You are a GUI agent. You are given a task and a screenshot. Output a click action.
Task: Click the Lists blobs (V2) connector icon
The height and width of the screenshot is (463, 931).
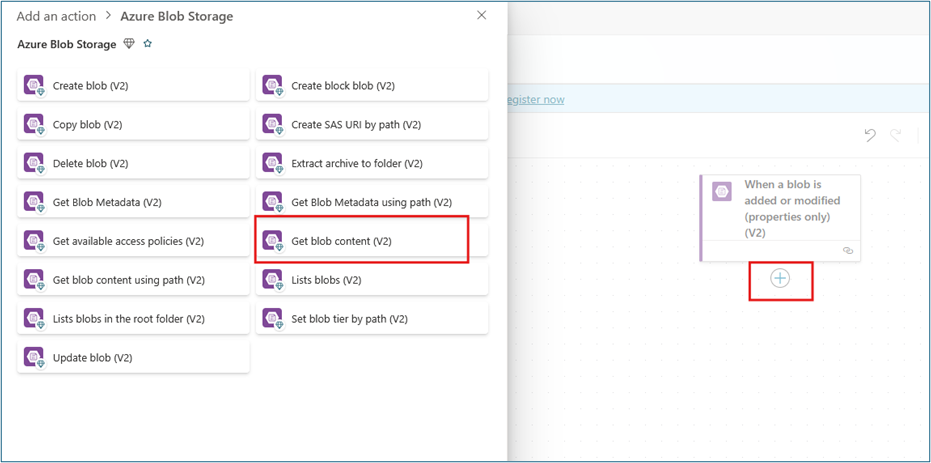(x=273, y=280)
